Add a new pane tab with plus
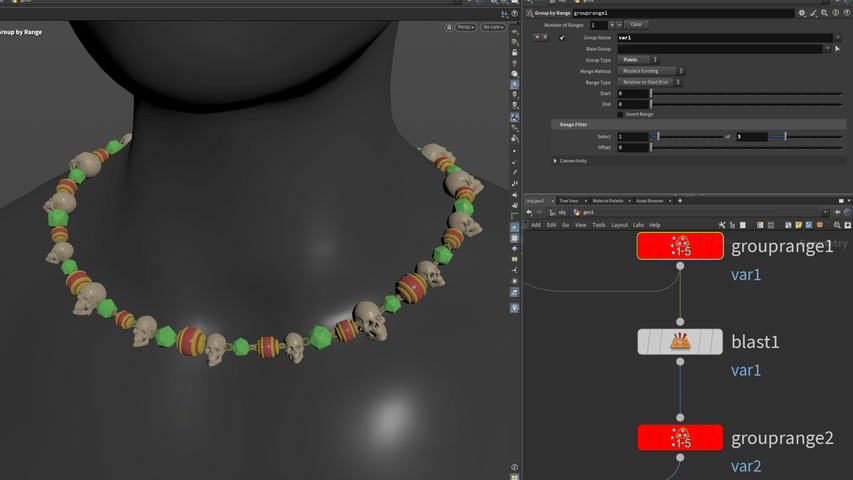The image size is (853, 480). coord(680,201)
